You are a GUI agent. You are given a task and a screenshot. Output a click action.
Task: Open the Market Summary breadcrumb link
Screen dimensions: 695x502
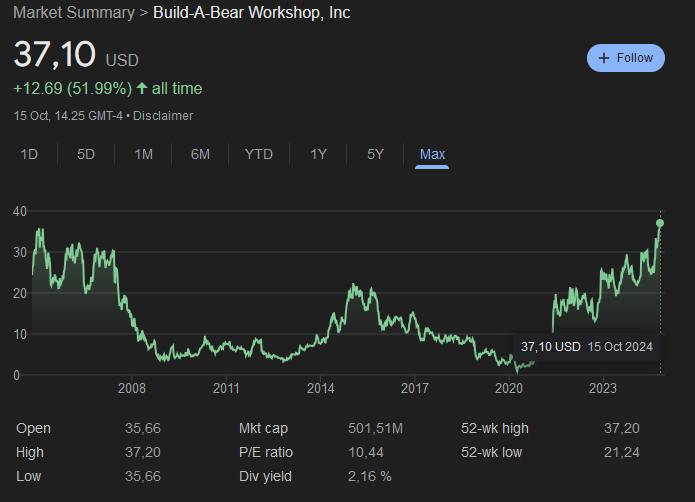click(74, 12)
